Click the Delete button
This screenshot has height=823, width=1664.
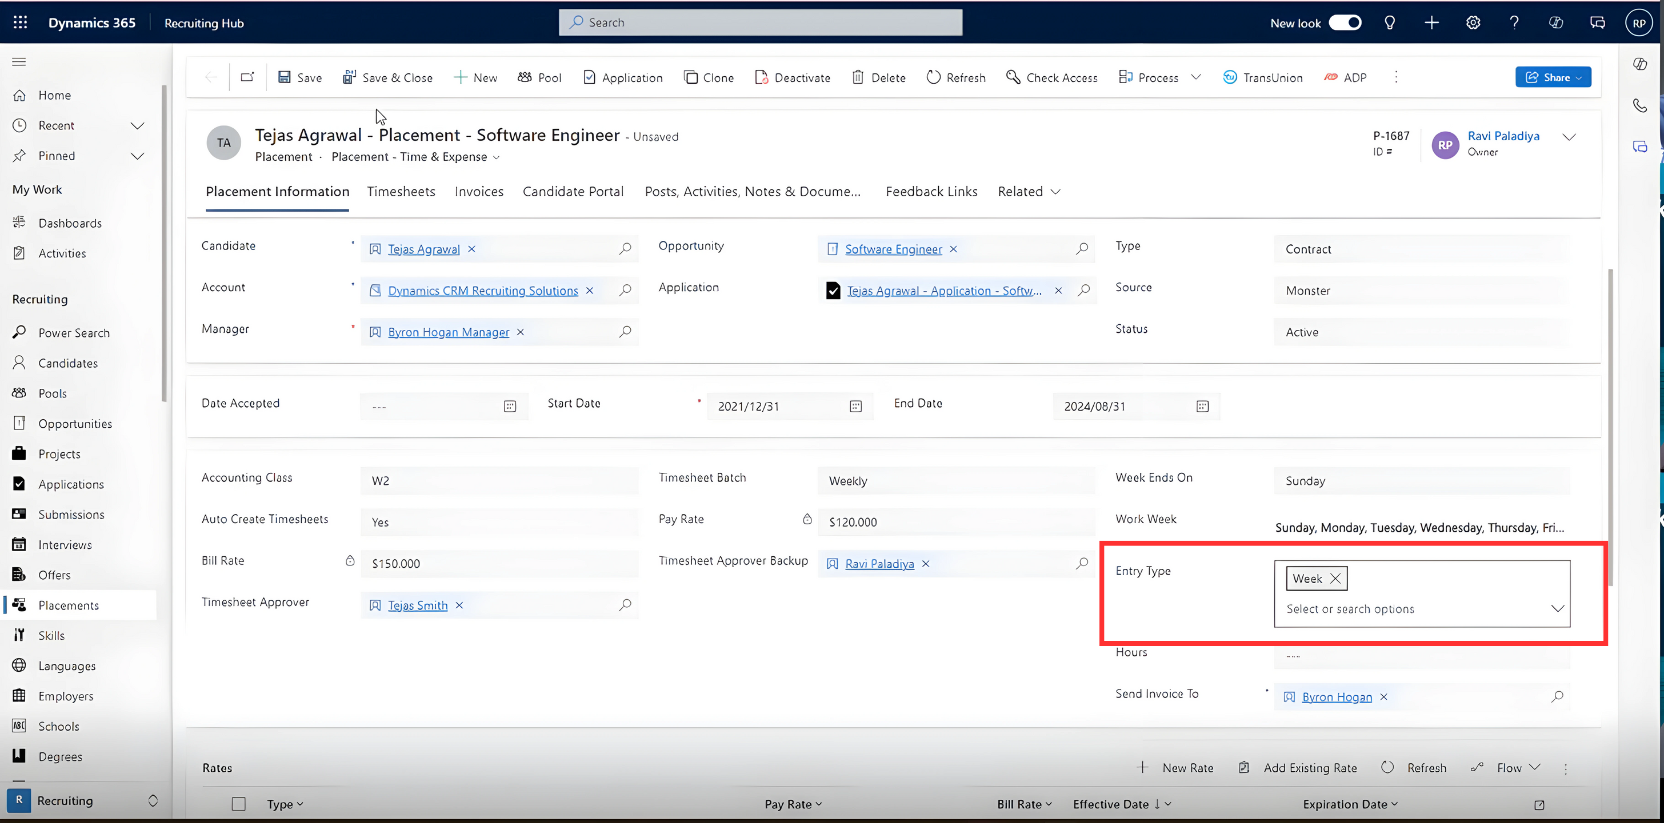[879, 77]
